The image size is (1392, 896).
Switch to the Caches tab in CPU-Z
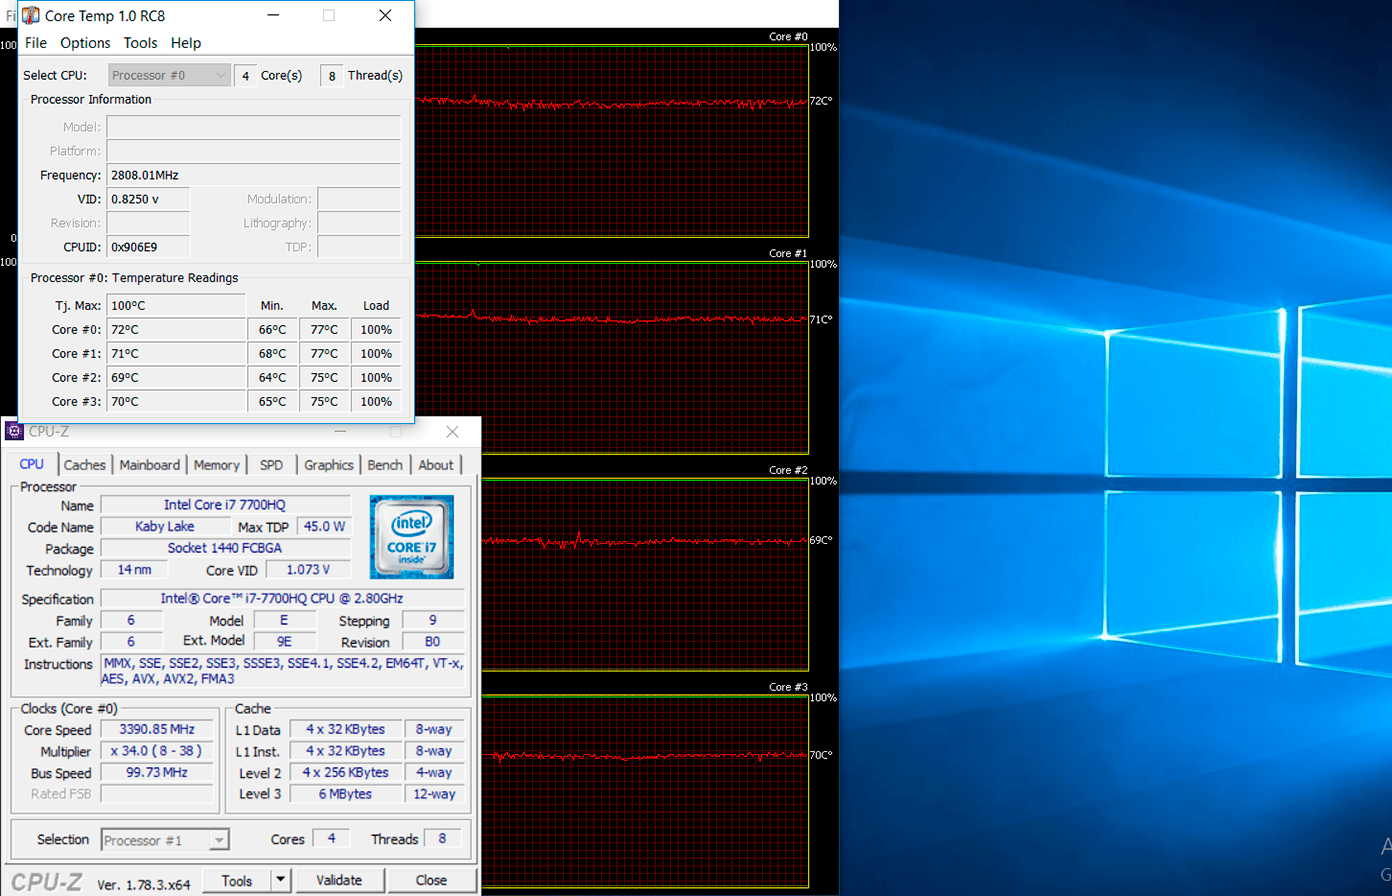tap(85, 465)
